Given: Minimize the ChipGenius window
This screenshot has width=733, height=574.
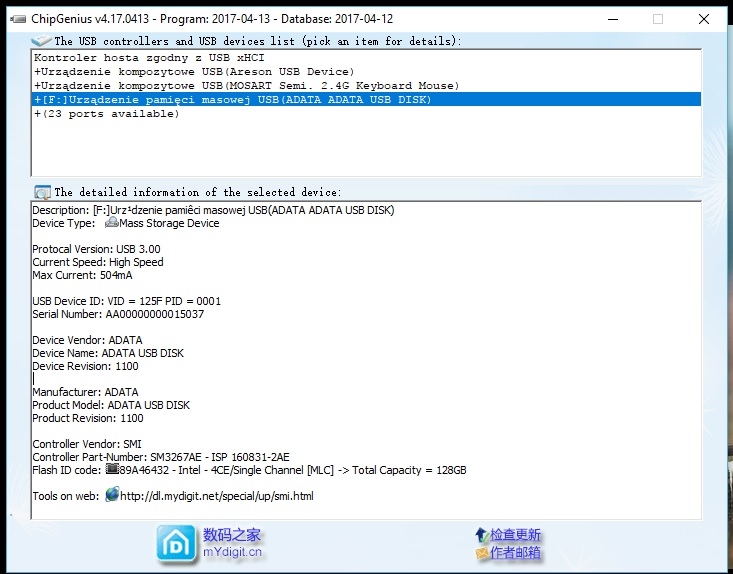Looking at the screenshot, I should 613,19.
